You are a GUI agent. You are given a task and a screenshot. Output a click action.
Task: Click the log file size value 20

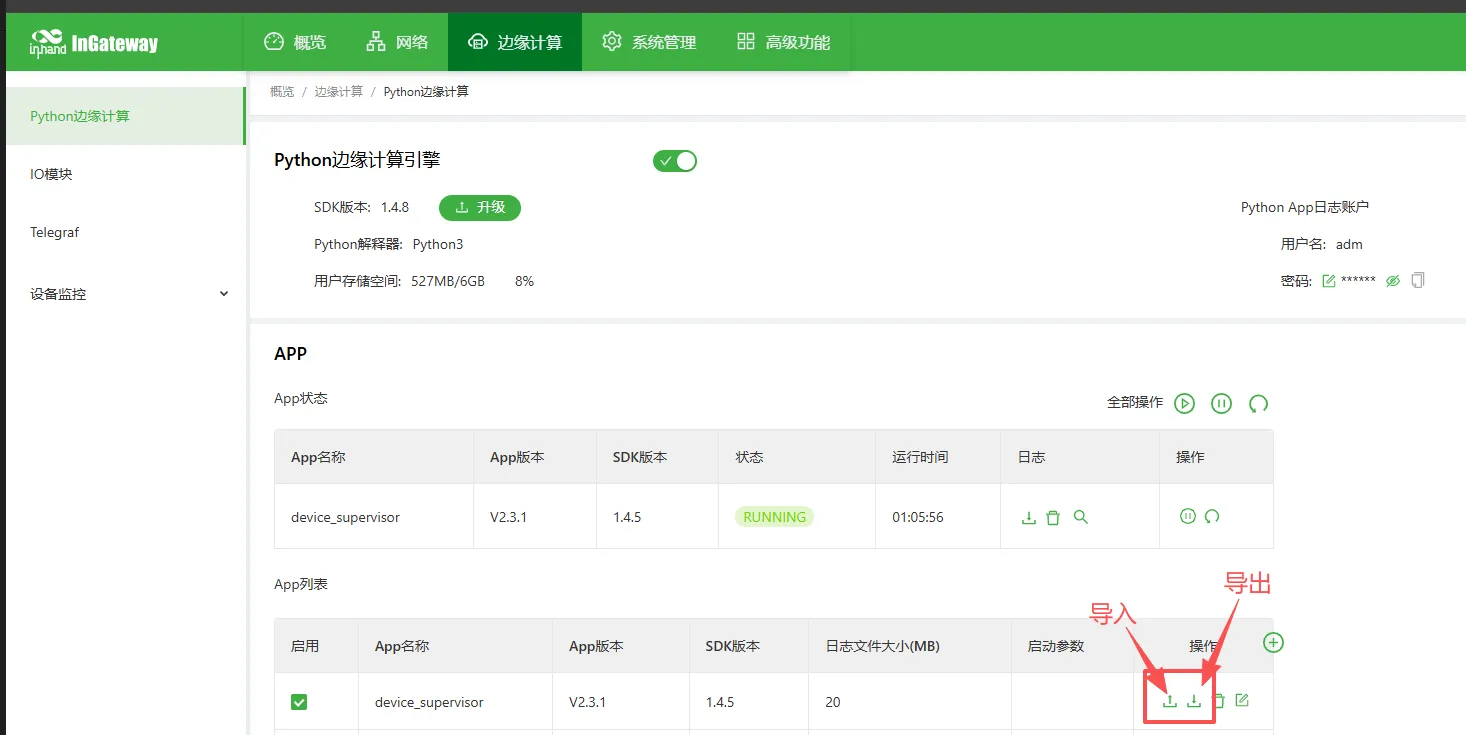(833, 702)
